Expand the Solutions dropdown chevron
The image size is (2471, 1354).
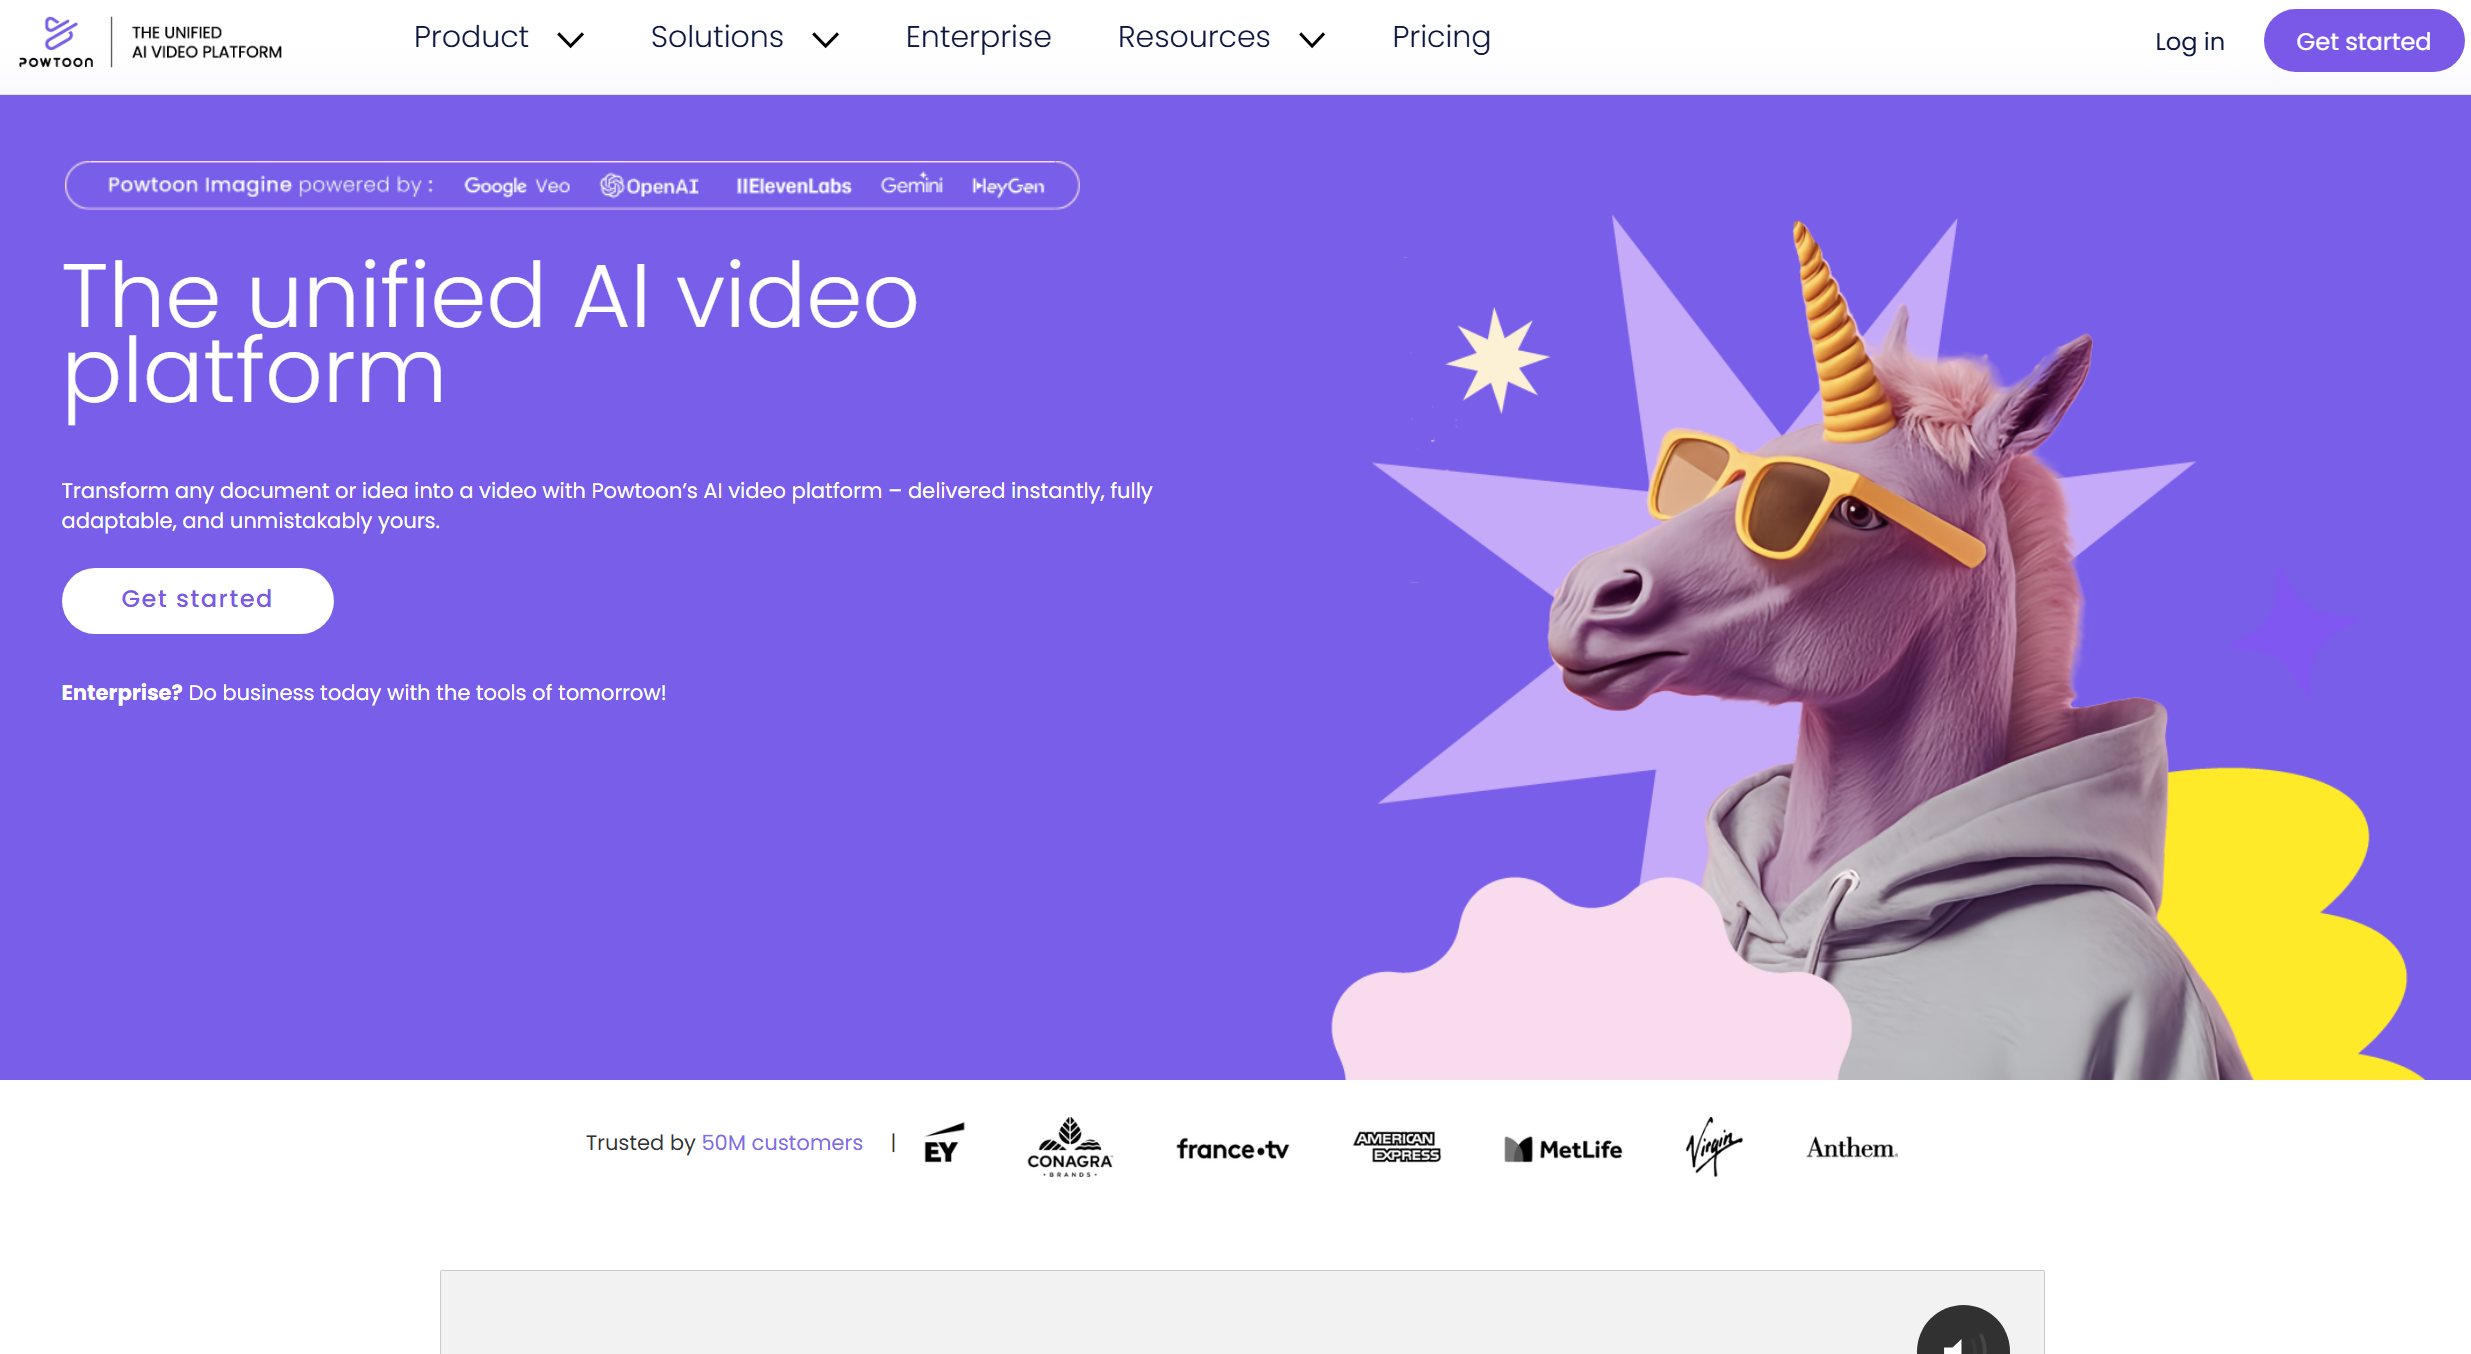(825, 40)
